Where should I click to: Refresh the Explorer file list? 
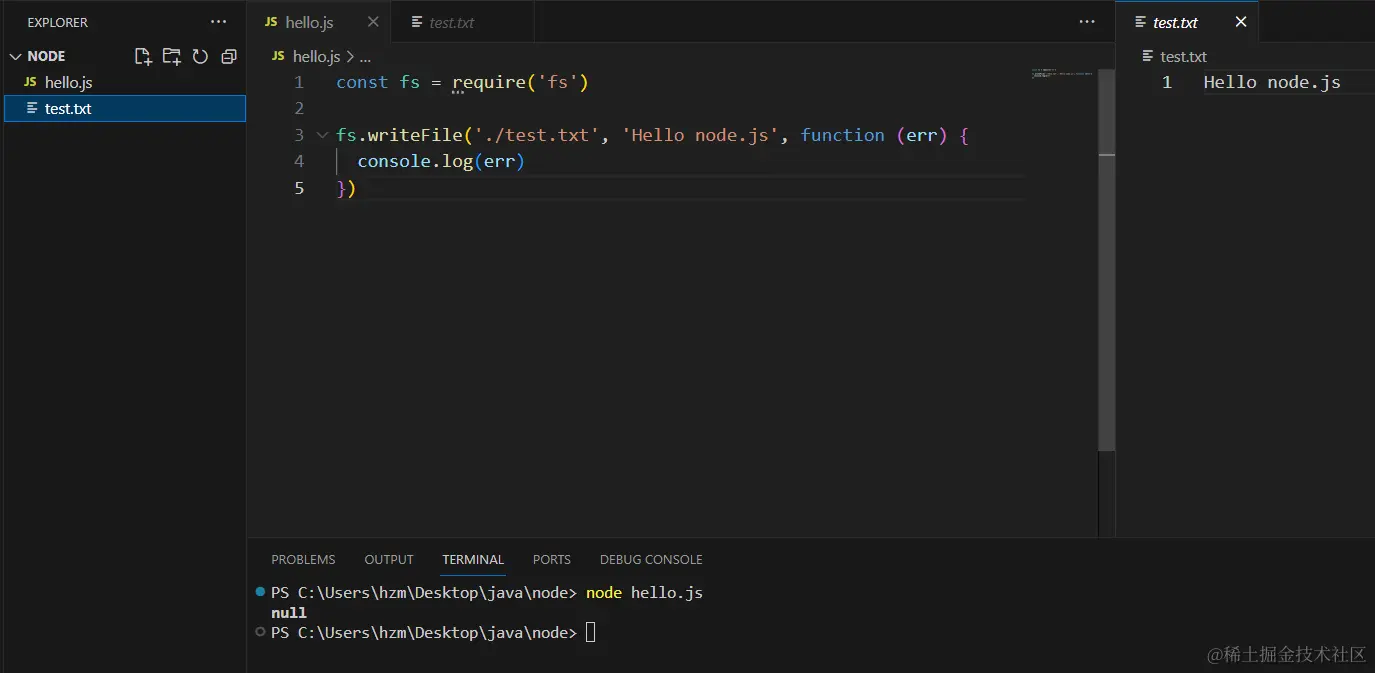pos(200,56)
